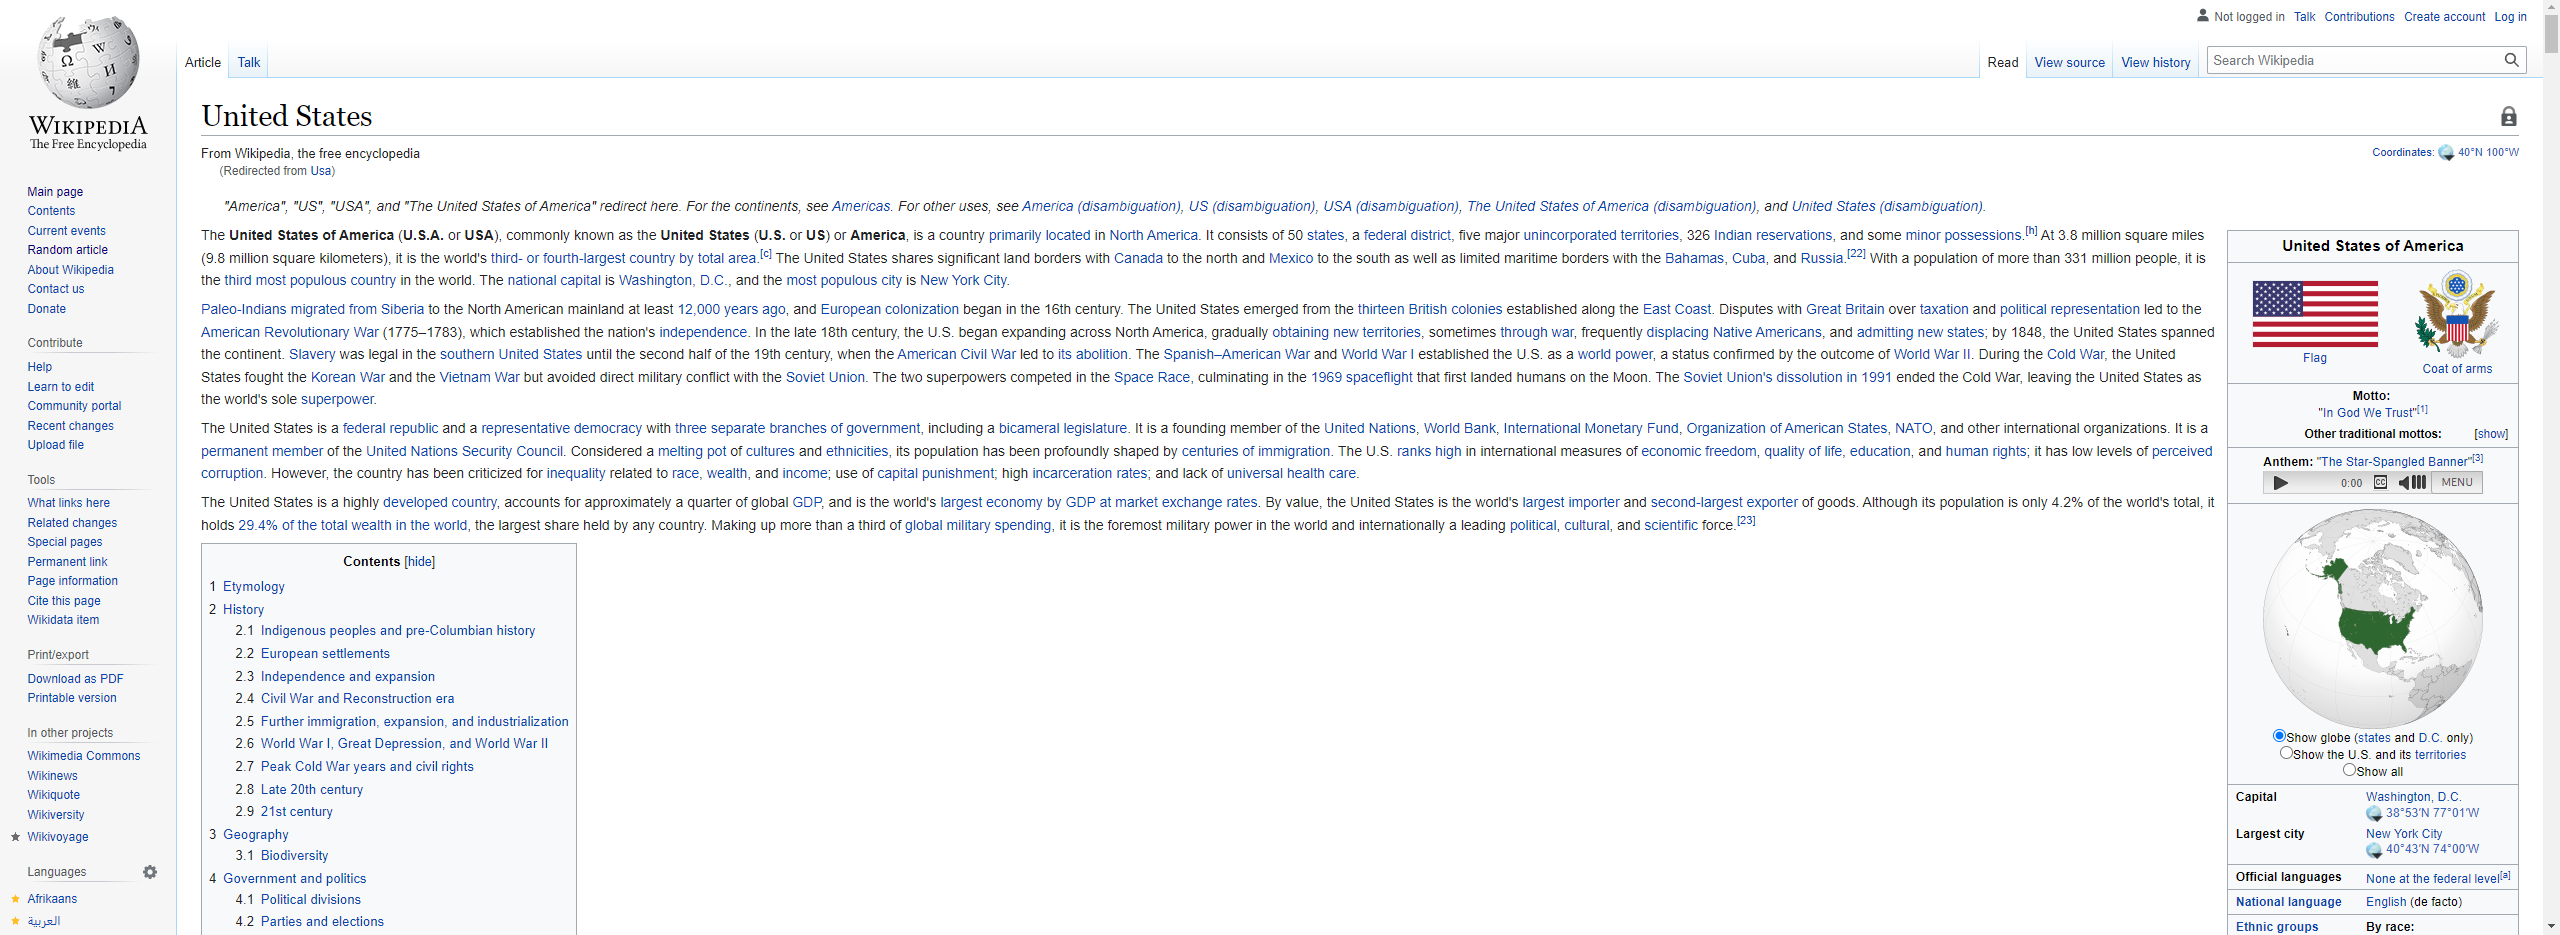Image resolution: width=2560 pixels, height=935 pixels.
Task: Open the globe icon next to Coordinates
Action: 2446,153
